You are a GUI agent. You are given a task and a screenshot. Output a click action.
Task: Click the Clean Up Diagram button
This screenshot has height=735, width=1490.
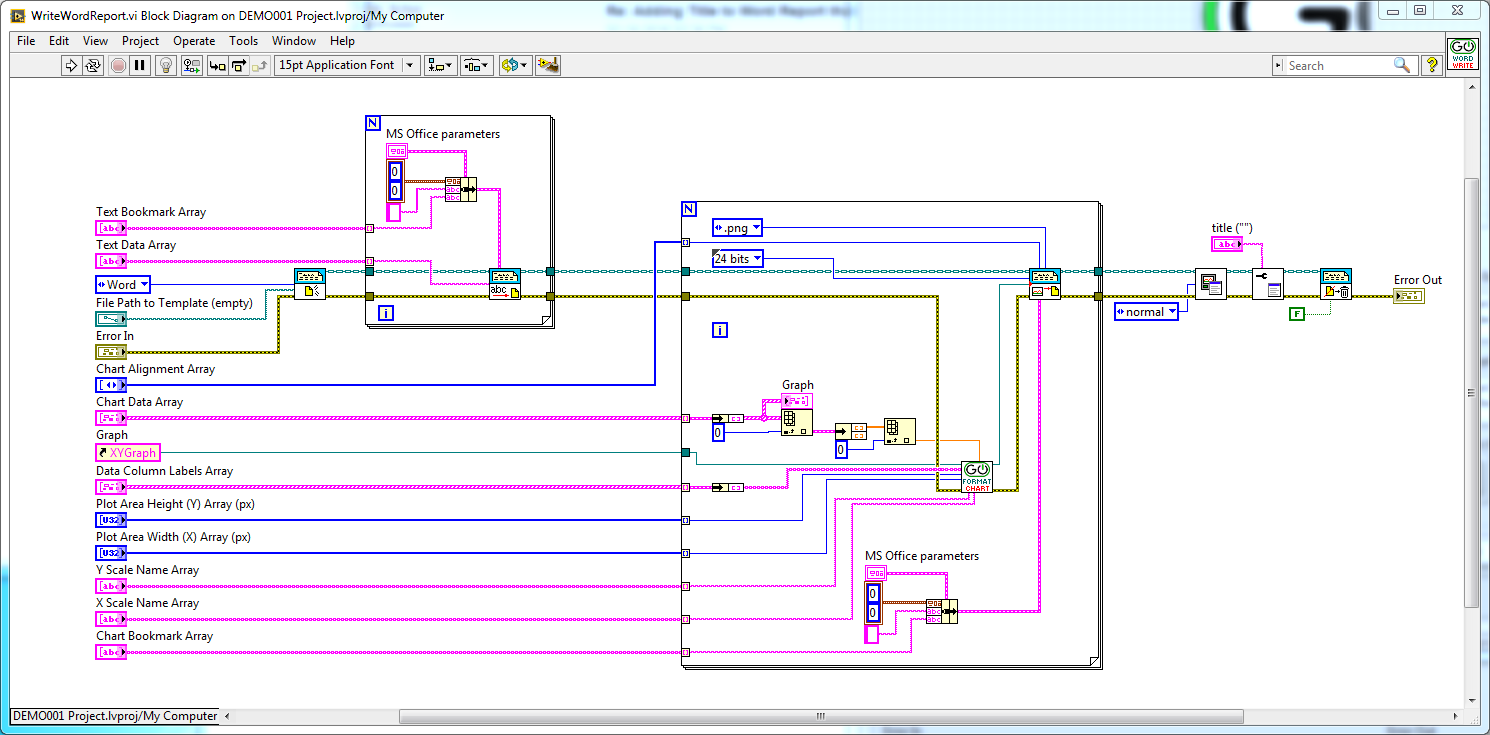[x=547, y=65]
